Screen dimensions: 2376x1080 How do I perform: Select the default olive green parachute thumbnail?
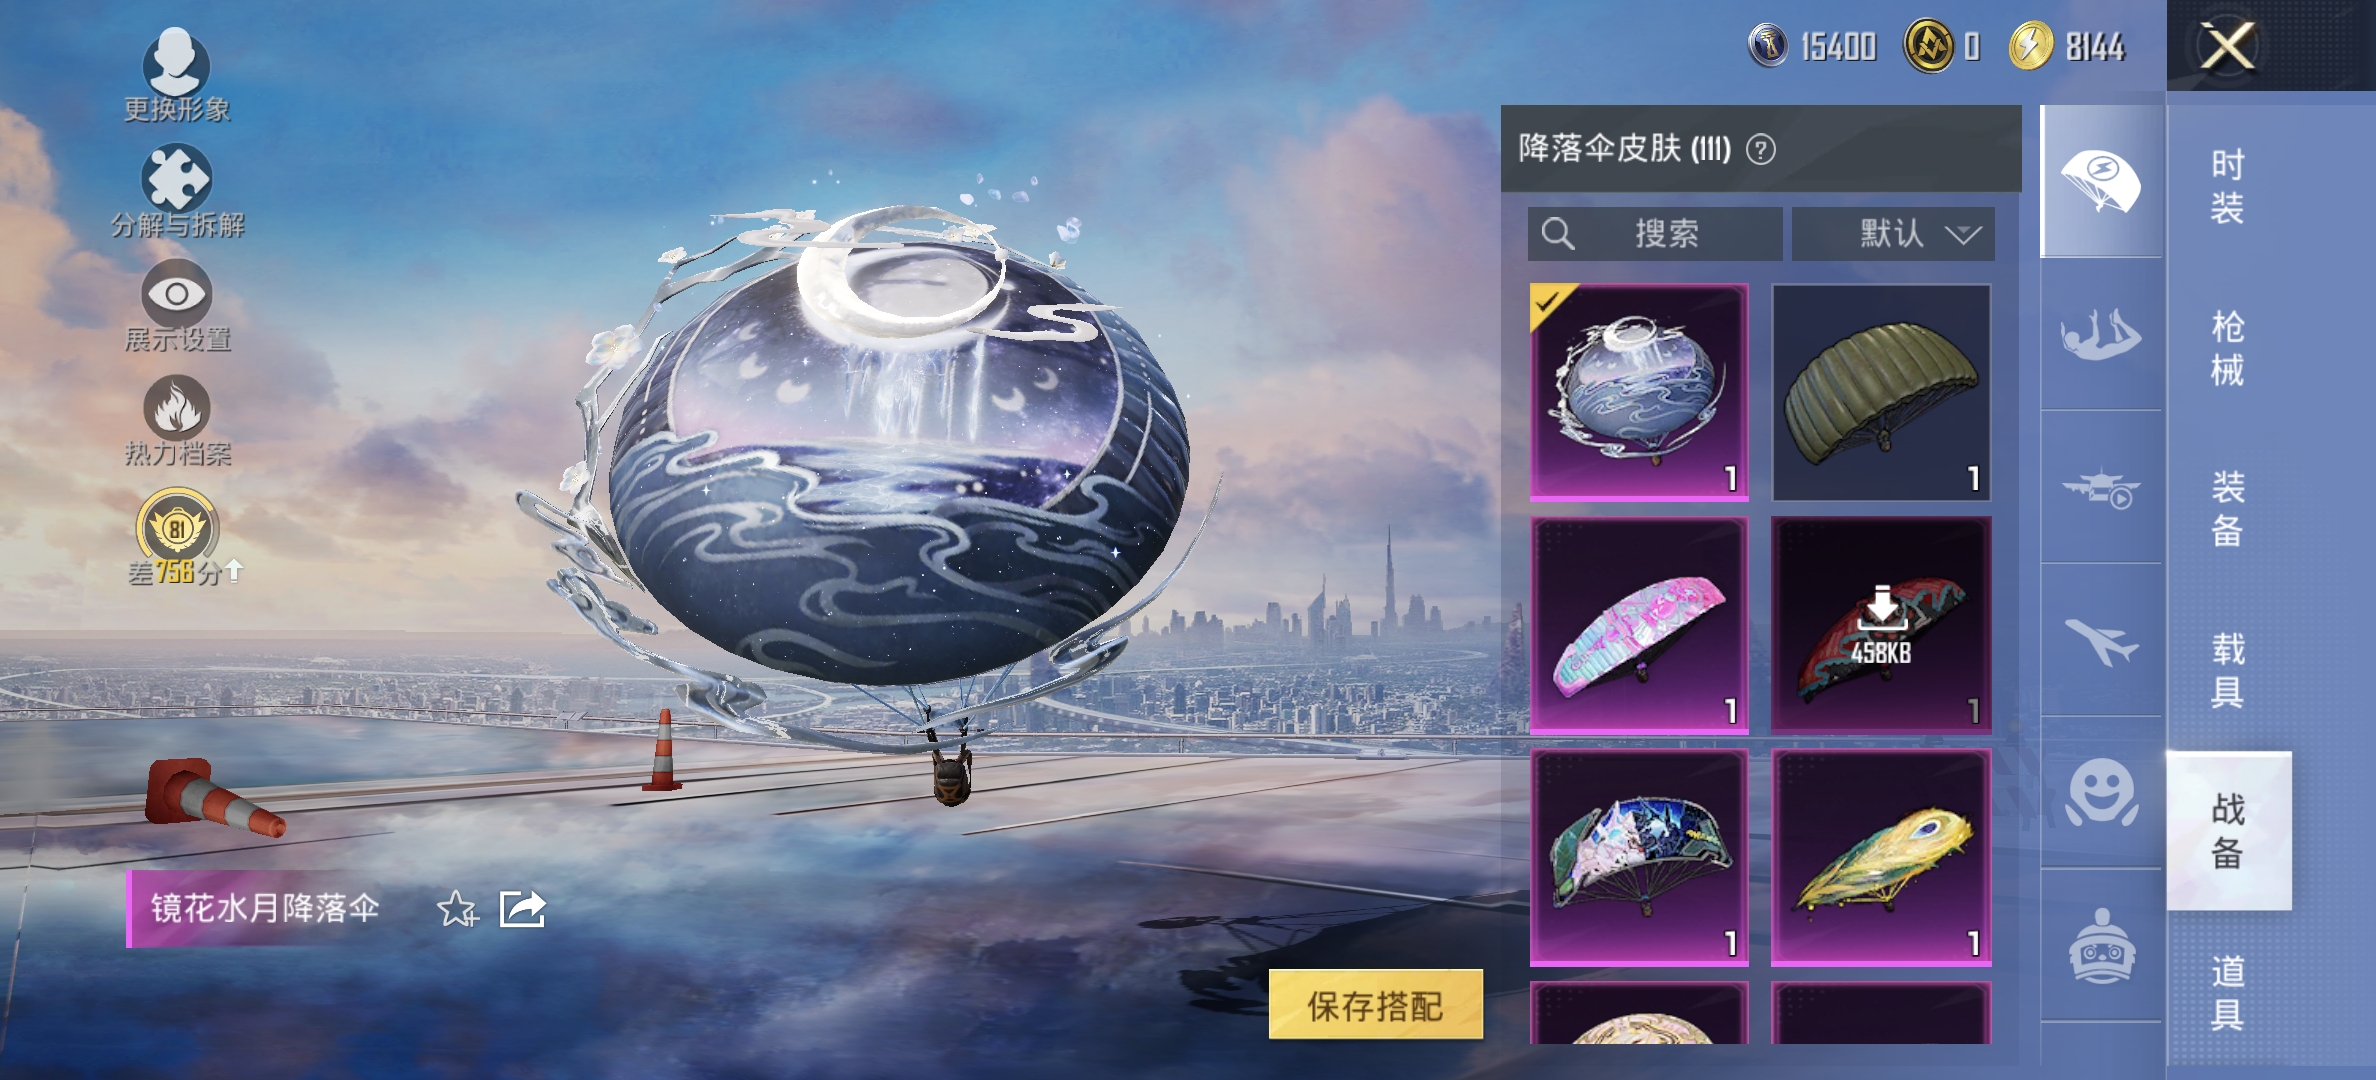(x=1881, y=392)
